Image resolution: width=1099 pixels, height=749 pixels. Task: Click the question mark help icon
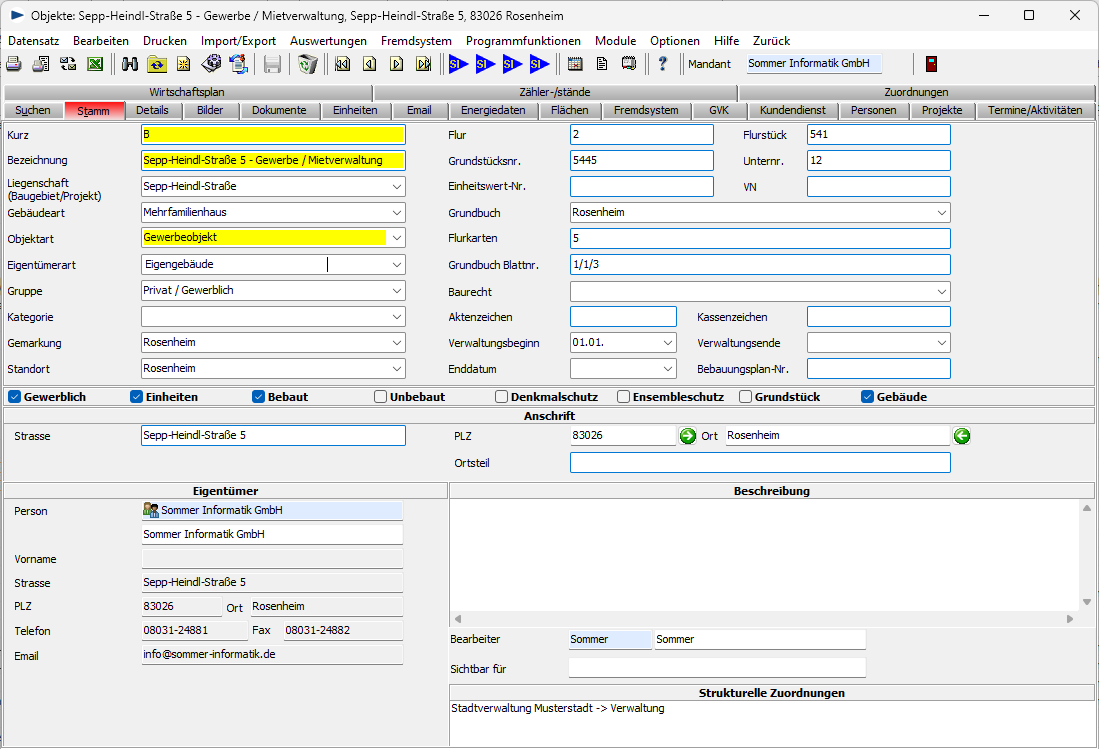pos(662,64)
